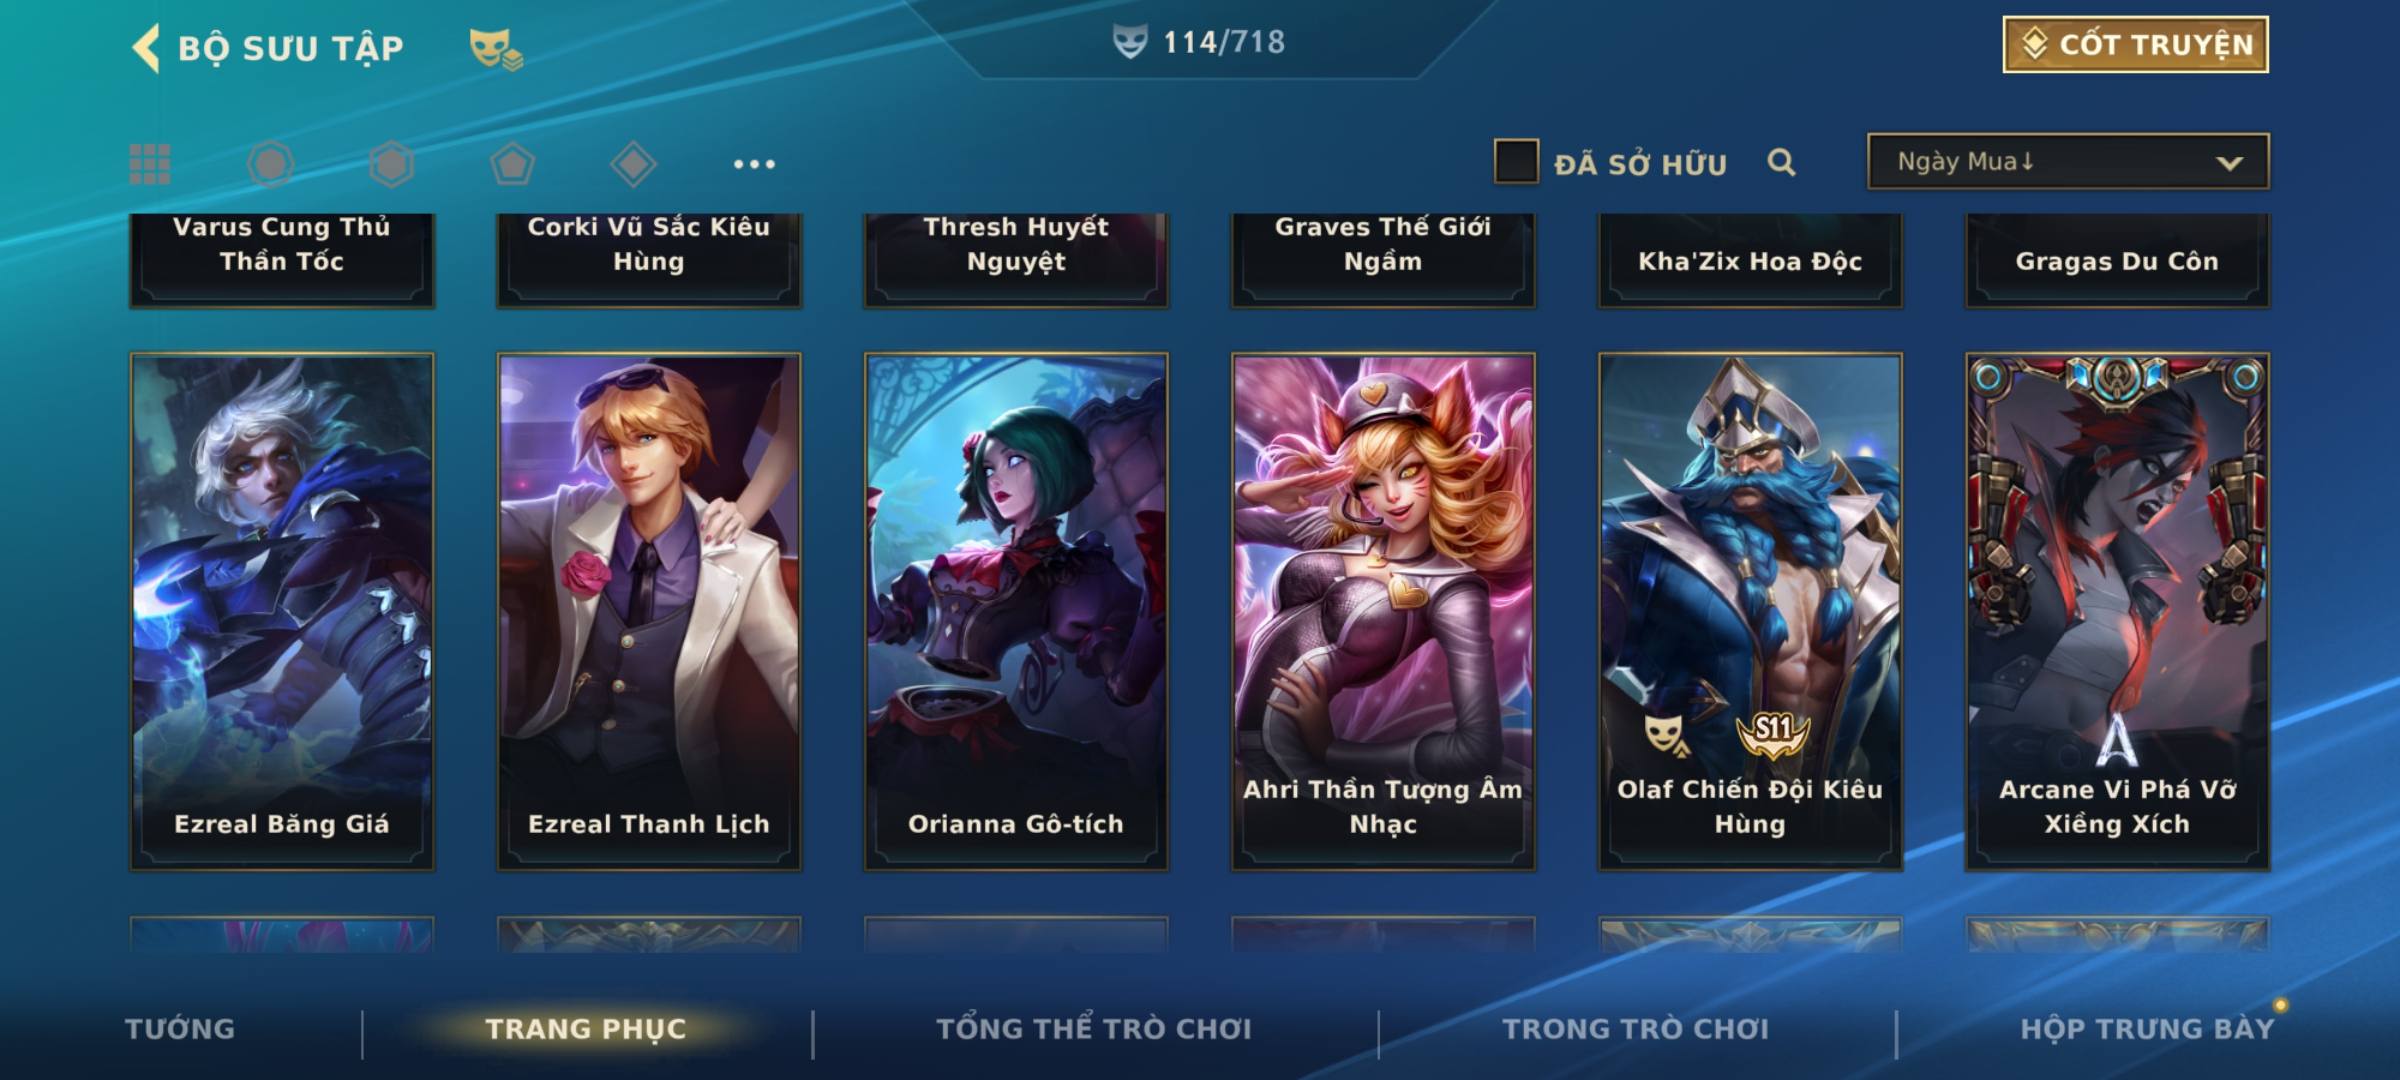Open the mask and coins skin shop icon

click(496, 48)
